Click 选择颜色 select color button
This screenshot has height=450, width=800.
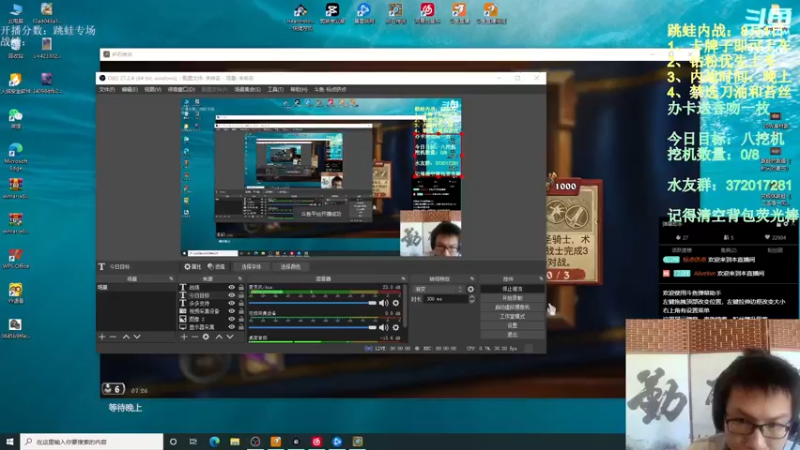click(290, 266)
